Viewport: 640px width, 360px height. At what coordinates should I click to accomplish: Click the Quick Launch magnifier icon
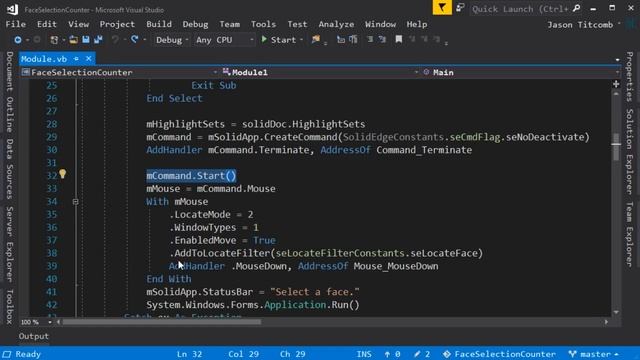tap(576, 8)
